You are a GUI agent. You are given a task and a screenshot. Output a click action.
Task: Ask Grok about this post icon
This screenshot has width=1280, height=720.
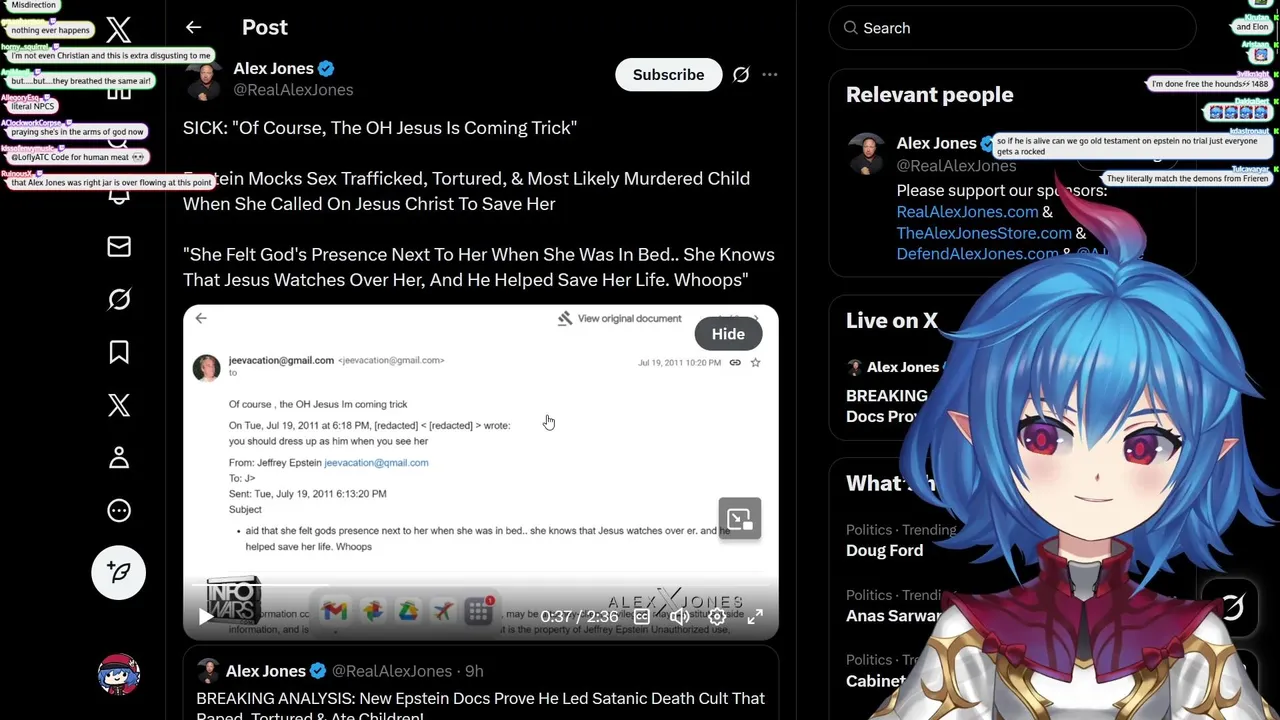tap(741, 75)
